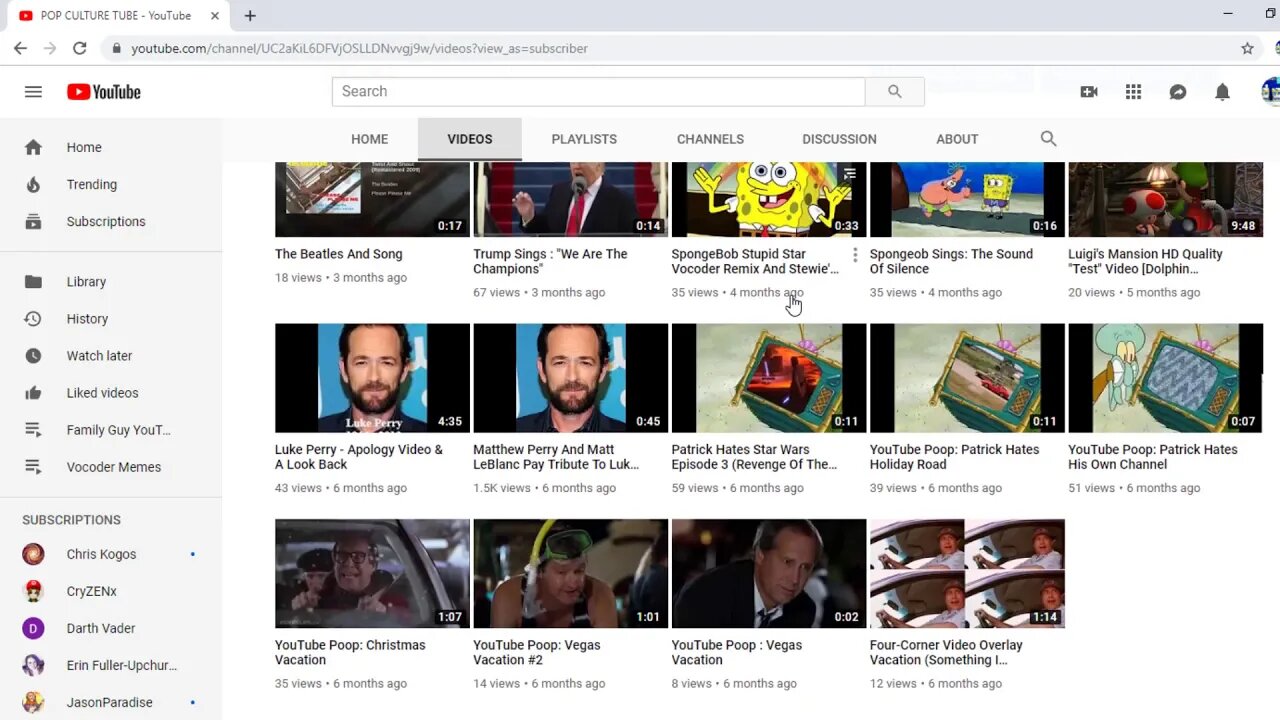Open the YouTube apps grid
Screen dimensions: 1280x720
coord(1133,92)
